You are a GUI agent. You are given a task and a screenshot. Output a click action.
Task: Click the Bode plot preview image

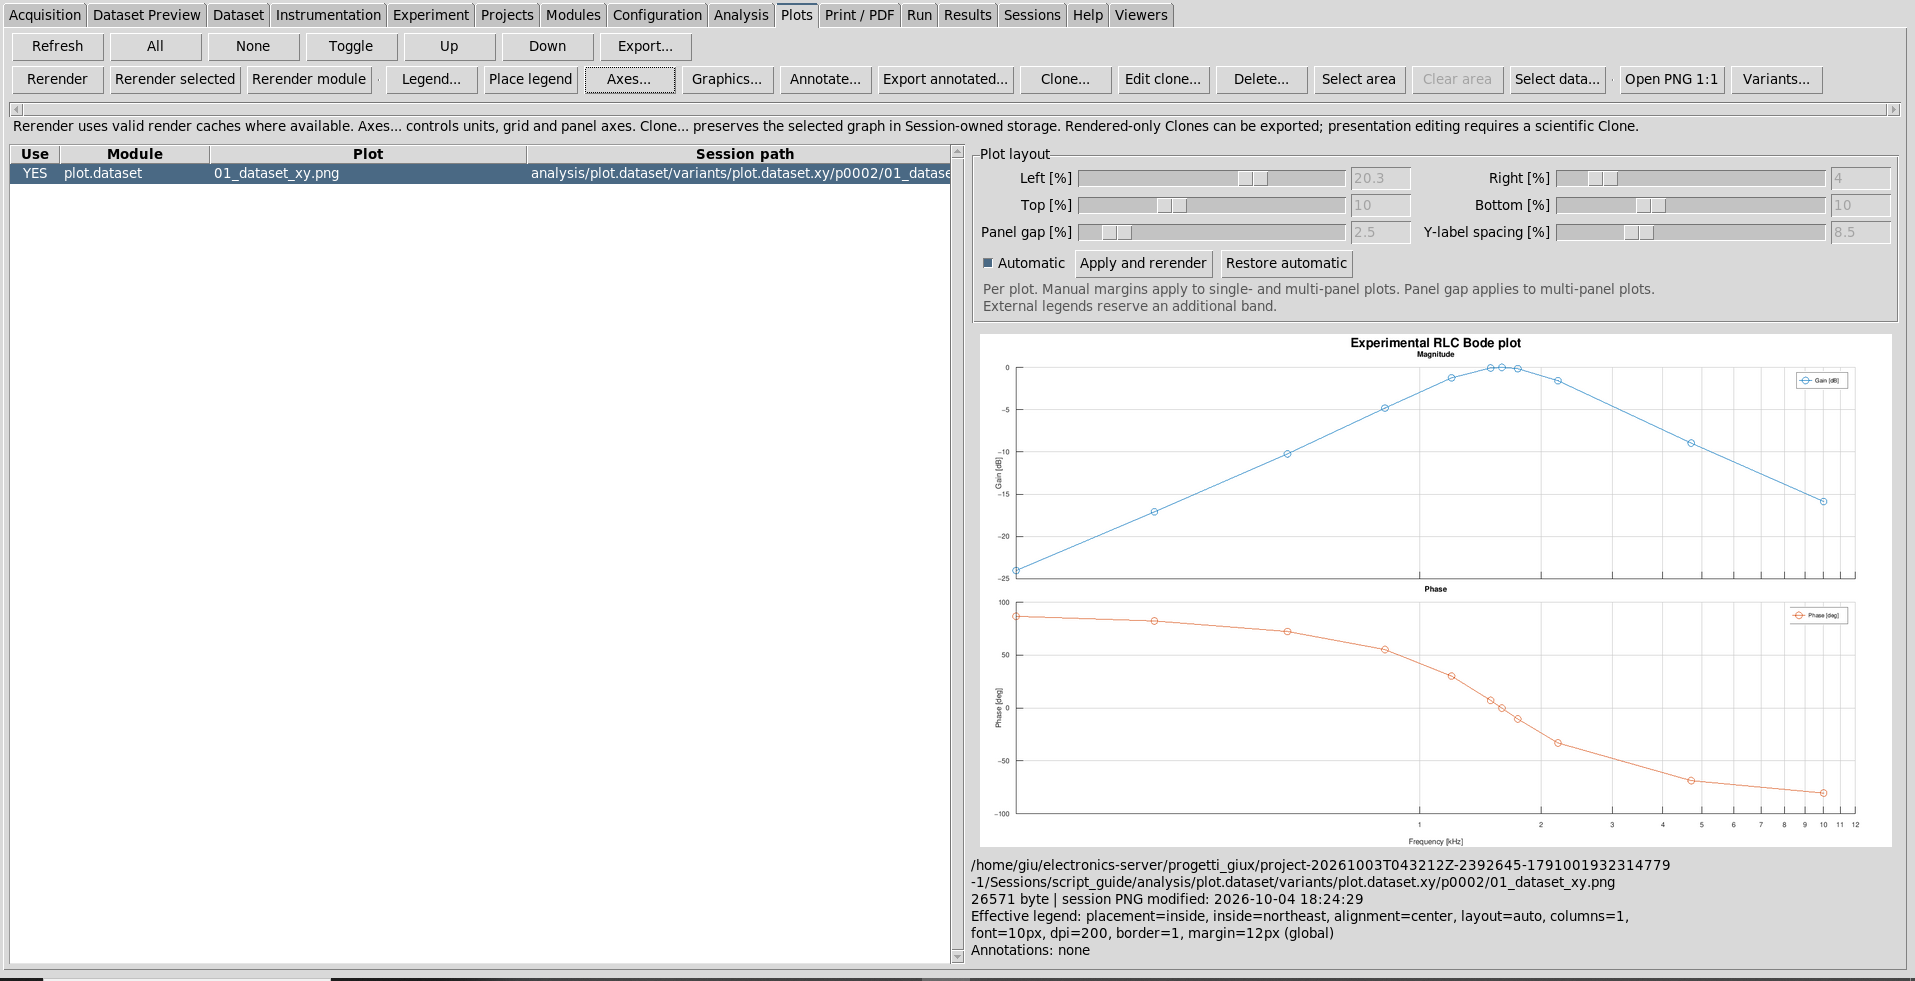[1435, 590]
